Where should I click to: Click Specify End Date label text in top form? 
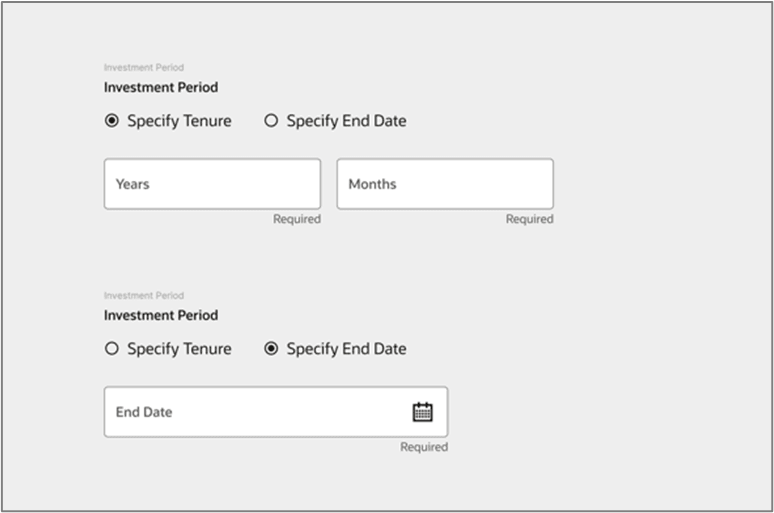click(346, 121)
